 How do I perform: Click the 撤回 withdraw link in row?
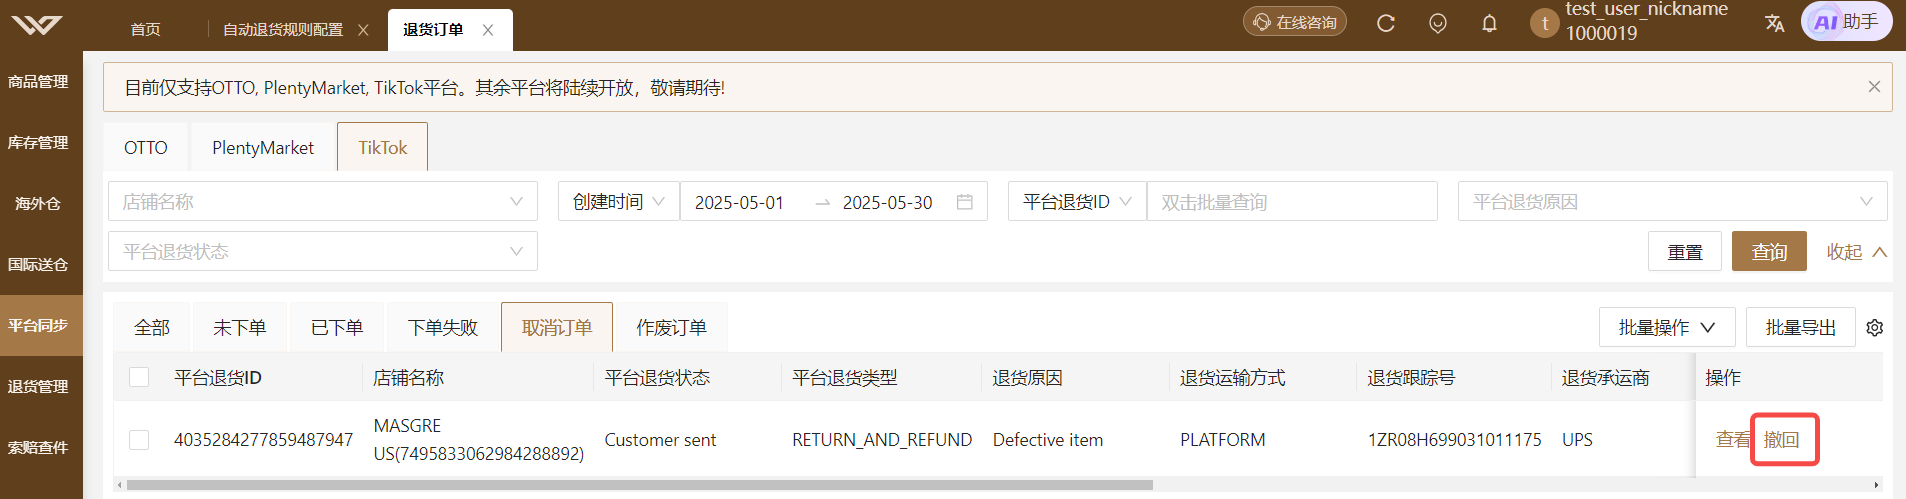(1781, 440)
